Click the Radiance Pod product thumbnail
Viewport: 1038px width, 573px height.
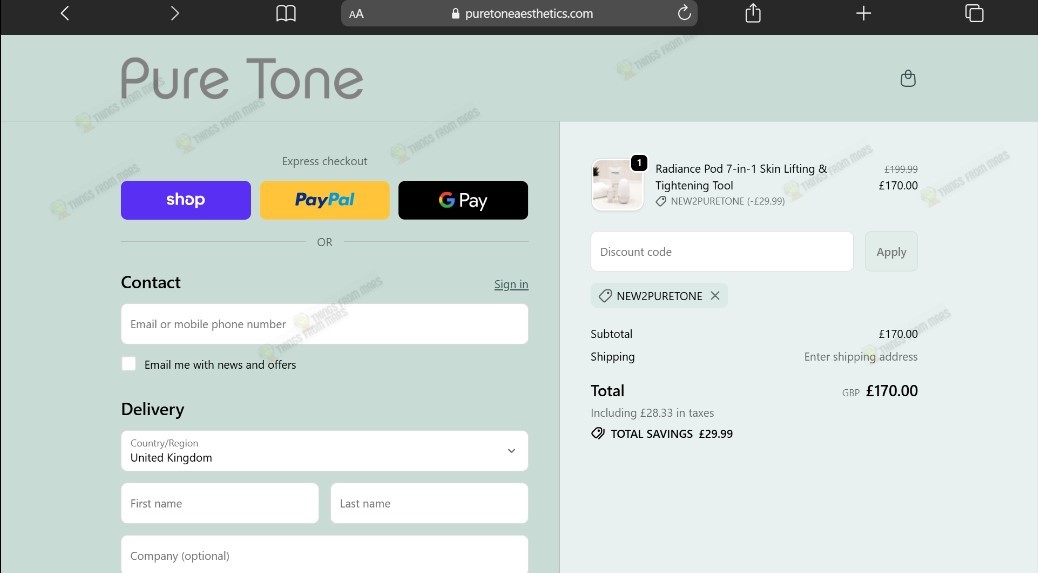pos(617,185)
